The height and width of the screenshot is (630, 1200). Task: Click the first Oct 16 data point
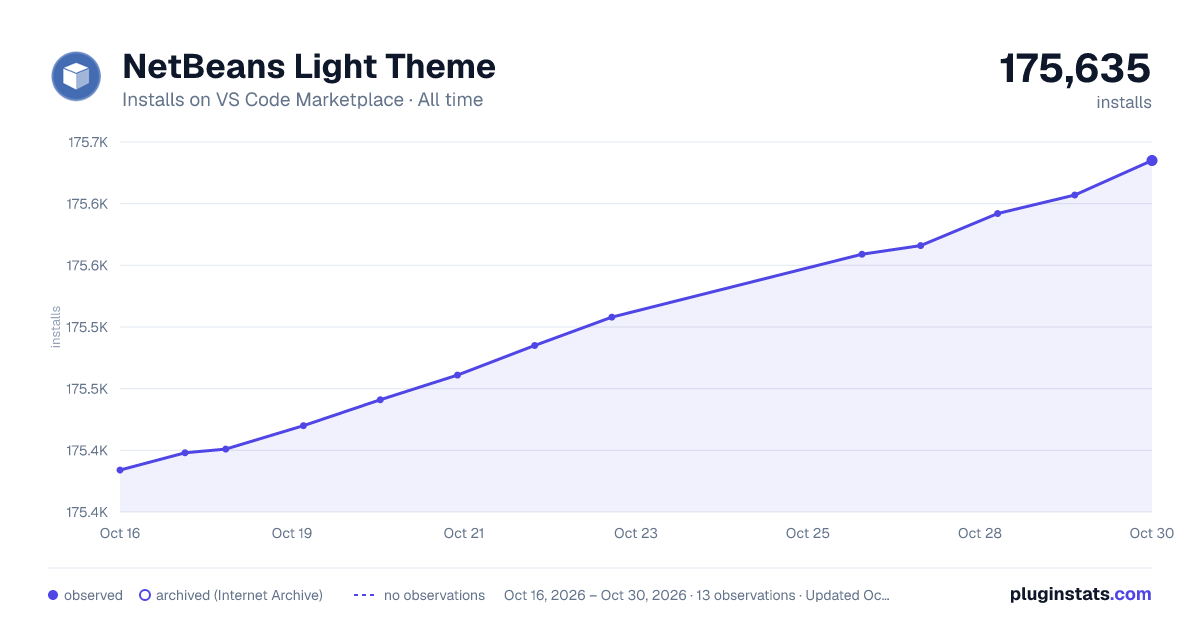[120, 470]
